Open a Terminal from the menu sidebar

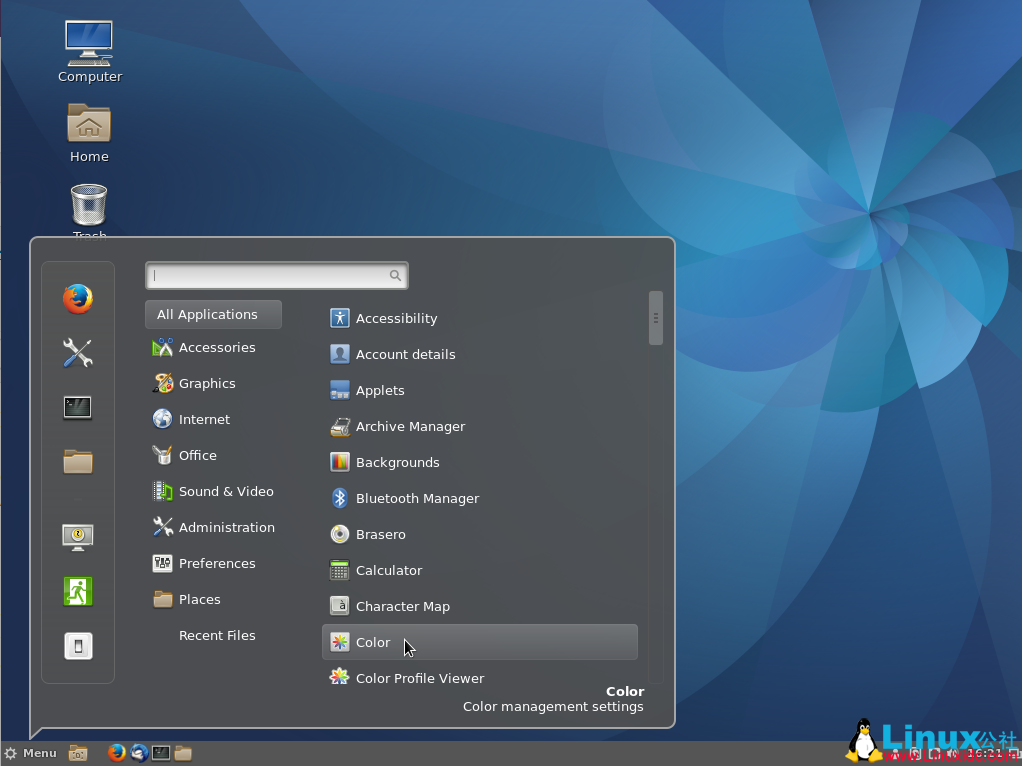point(78,408)
